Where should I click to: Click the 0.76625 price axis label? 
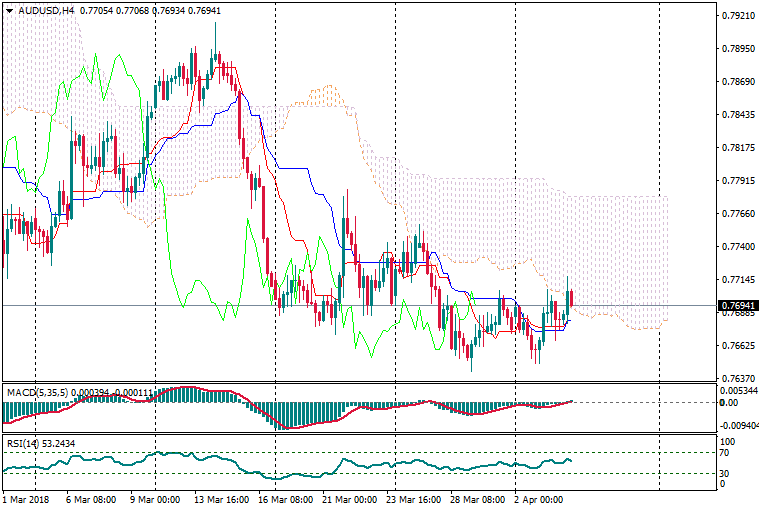737,346
